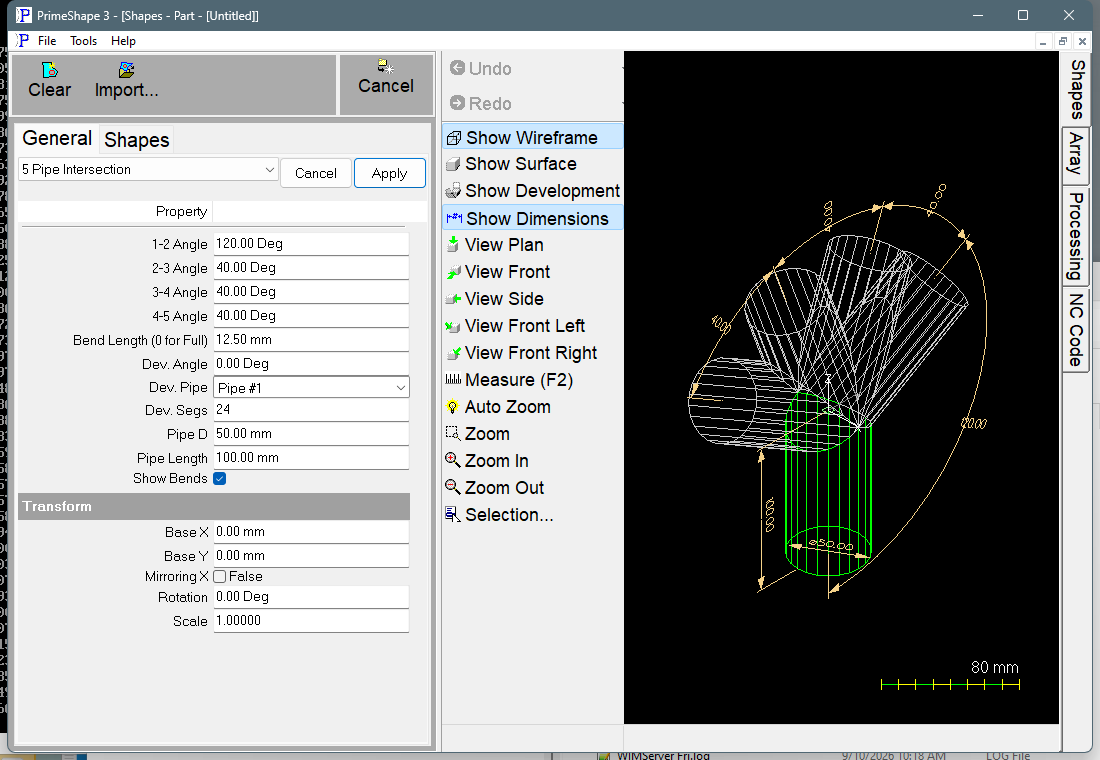The width and height of the screenshot is (1100, 760).
Task: Click the 80 mm scale bar label
Action: 994,667
